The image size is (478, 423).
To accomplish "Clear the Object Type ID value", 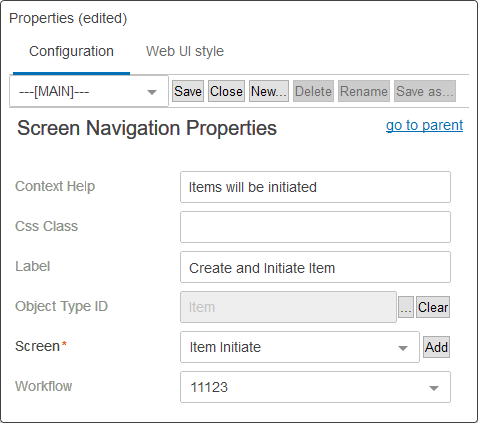I will (x=433, y=307).
